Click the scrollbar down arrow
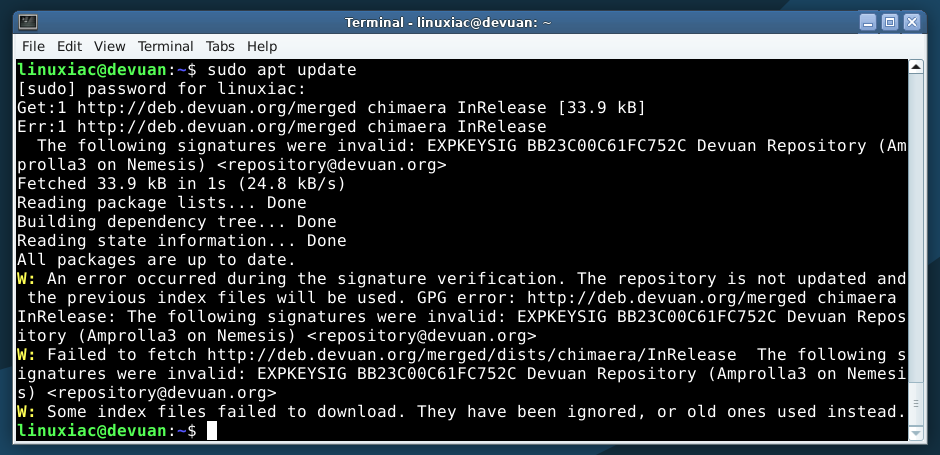940x455 pixels. 916,432
